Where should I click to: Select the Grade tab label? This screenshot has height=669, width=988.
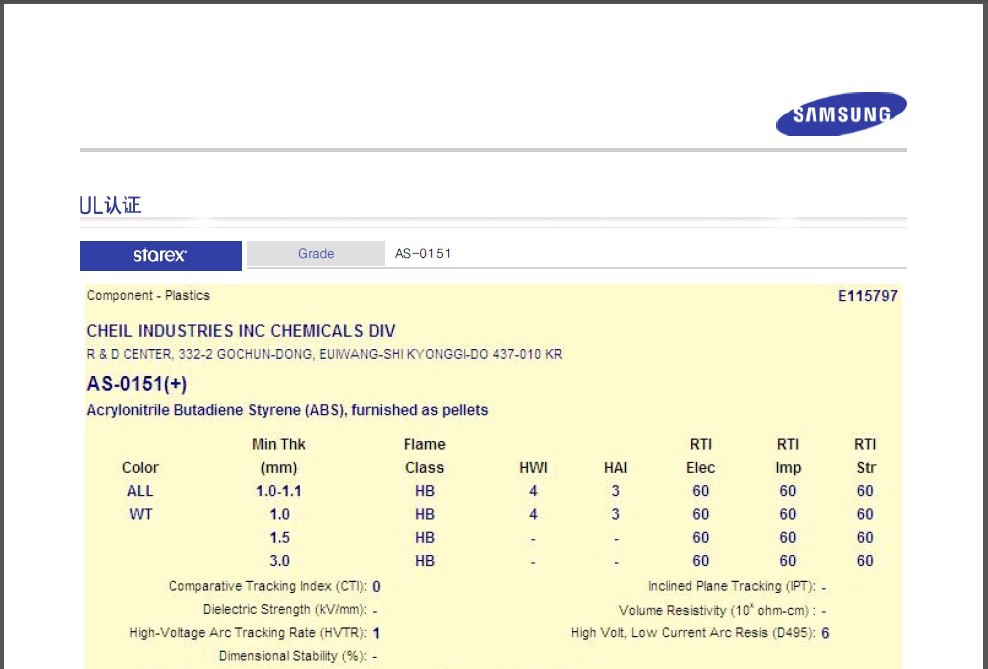(x=316, y=254)
